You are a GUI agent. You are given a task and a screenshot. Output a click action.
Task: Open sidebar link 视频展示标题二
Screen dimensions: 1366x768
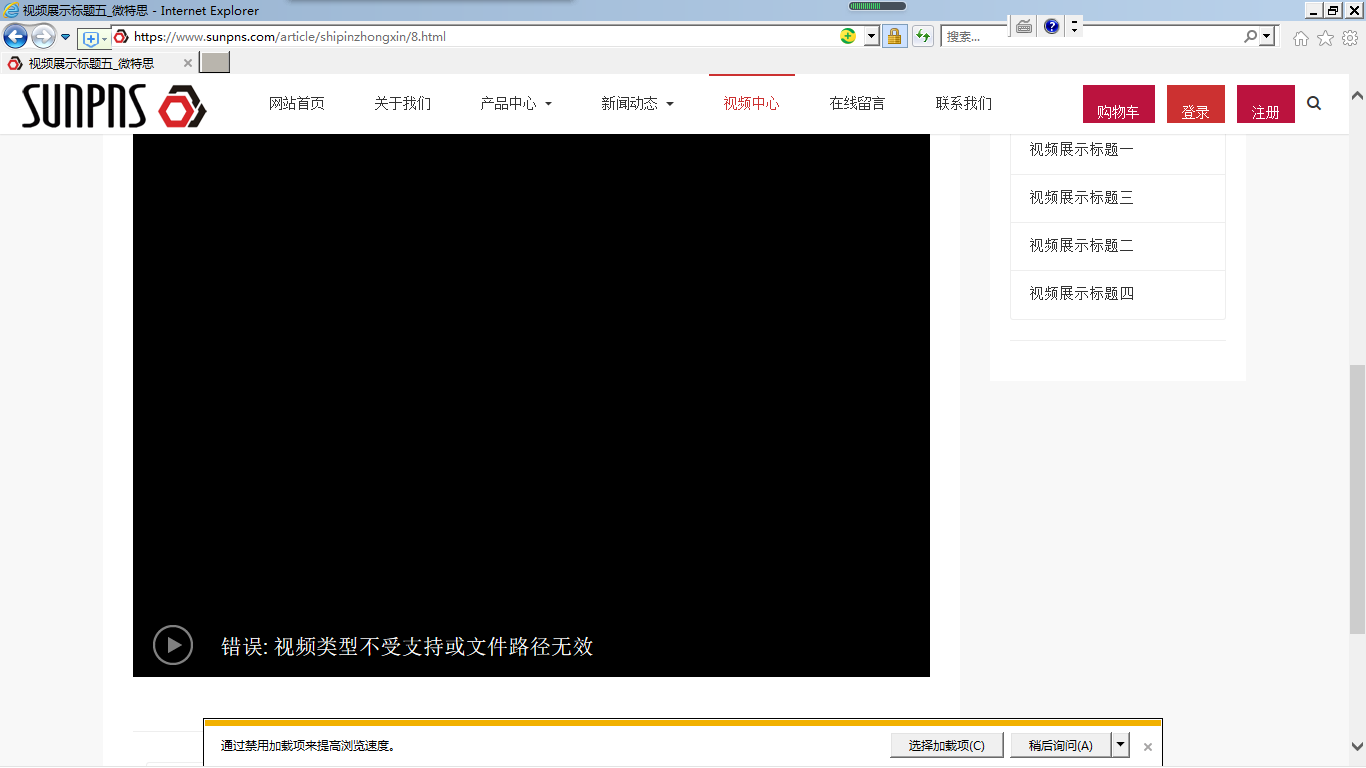point(1081,245)
